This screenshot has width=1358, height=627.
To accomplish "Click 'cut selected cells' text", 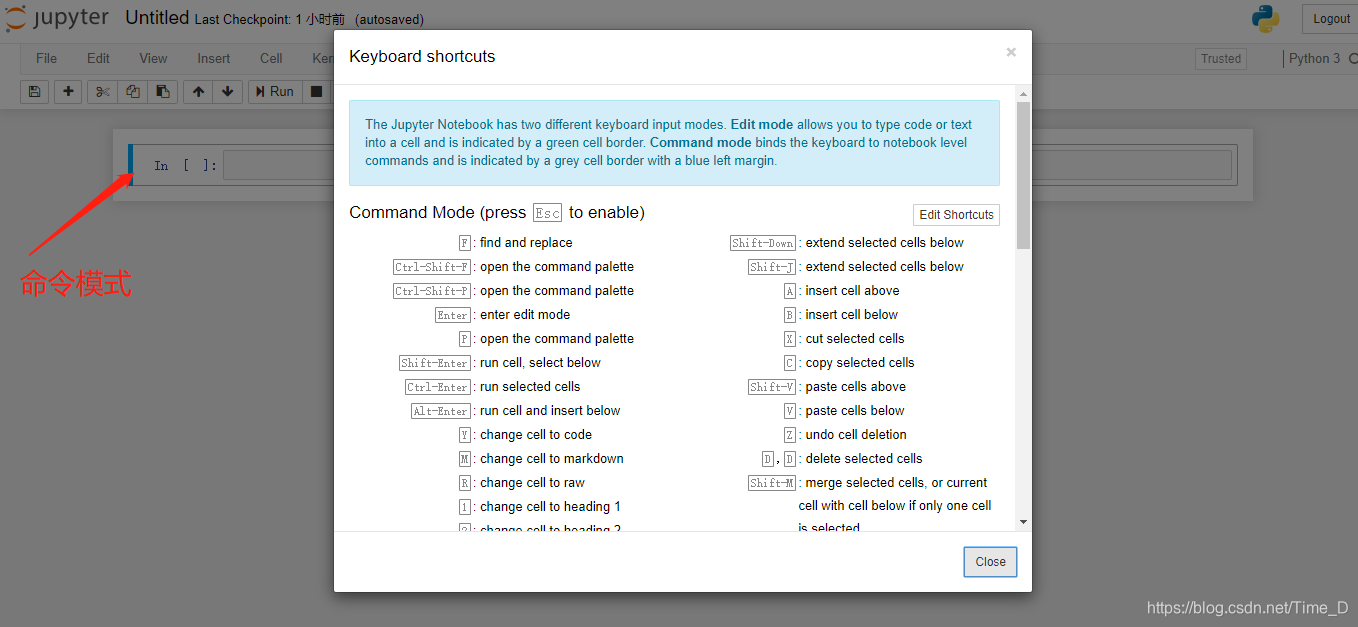I will (x=855, y=338).
